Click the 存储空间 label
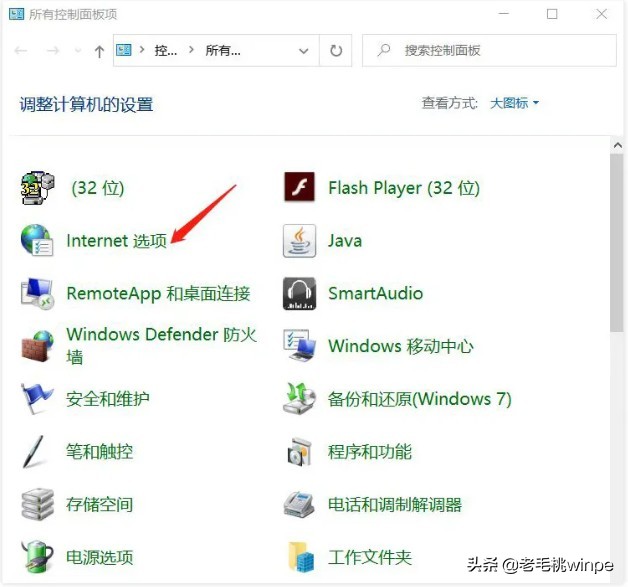This screenshot has width=628, height=587. point(99,505)
